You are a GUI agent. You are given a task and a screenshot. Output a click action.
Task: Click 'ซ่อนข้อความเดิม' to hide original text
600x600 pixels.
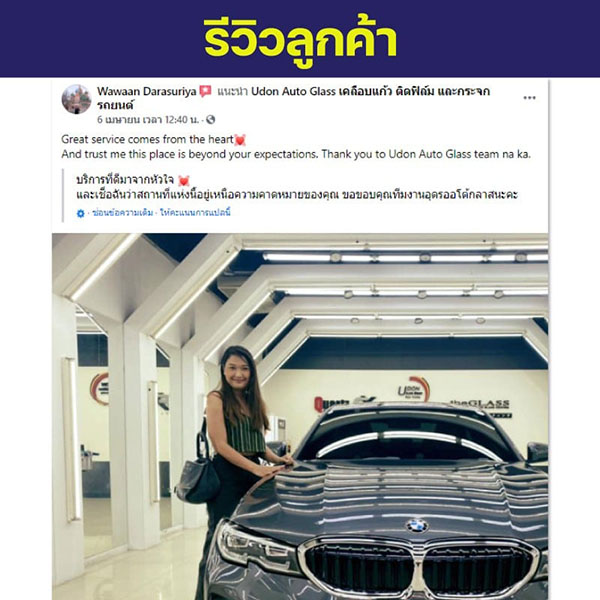click(123, 213)
